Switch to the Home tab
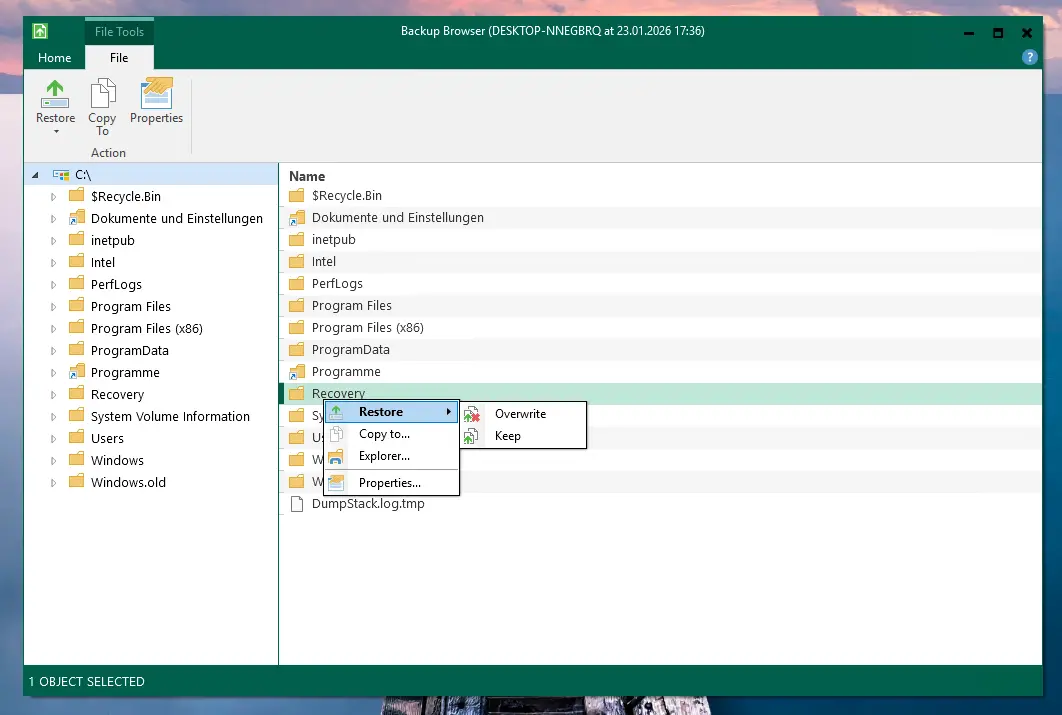This screenshot has width=1062, height=715. click(x=55, y=58)
